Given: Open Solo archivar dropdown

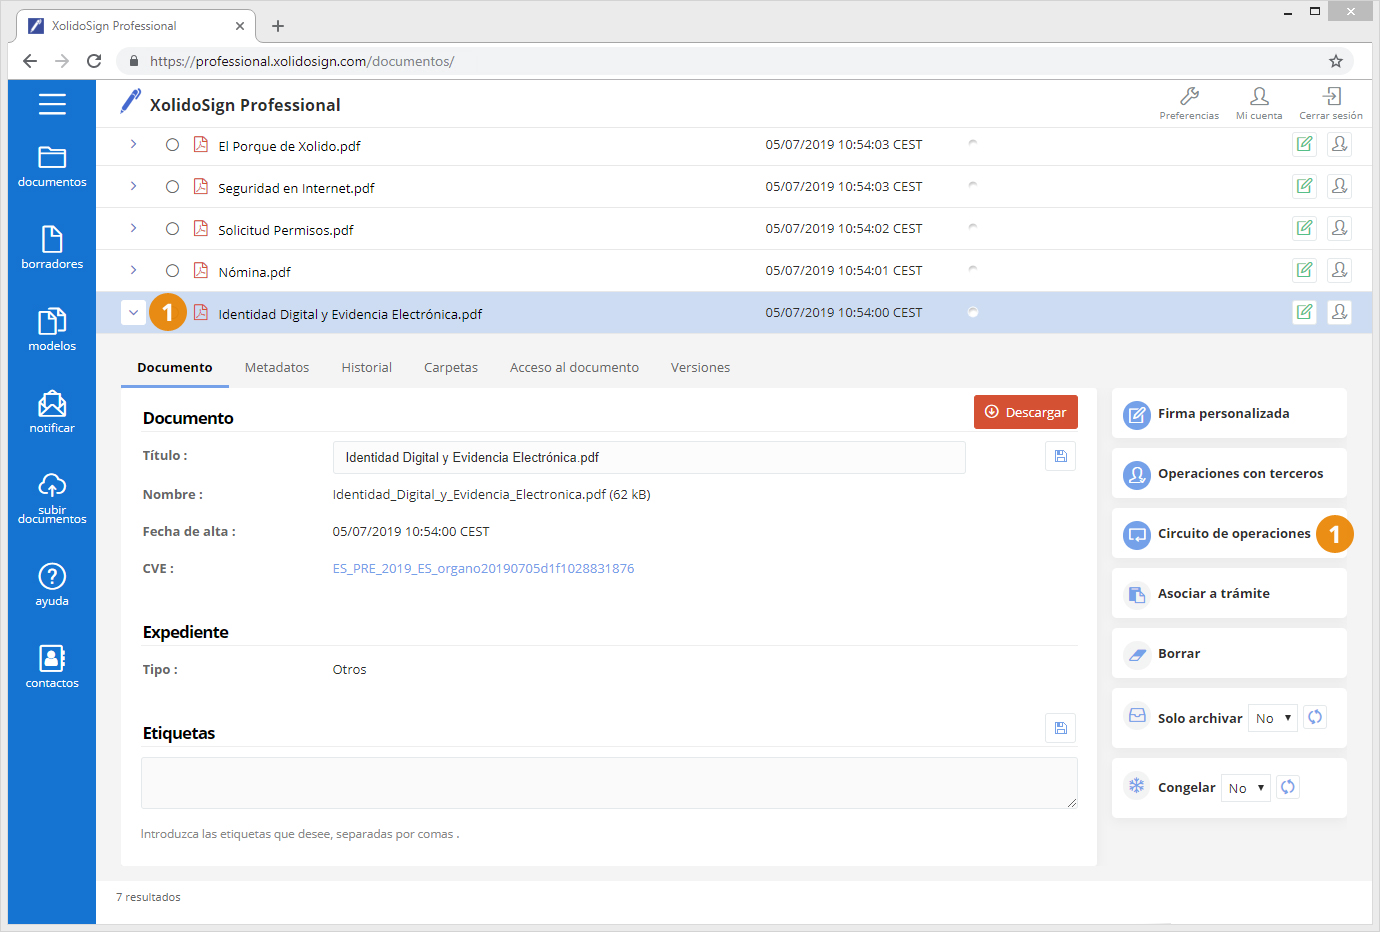Looking at the screenshot, I should [x=1273, y=718].
